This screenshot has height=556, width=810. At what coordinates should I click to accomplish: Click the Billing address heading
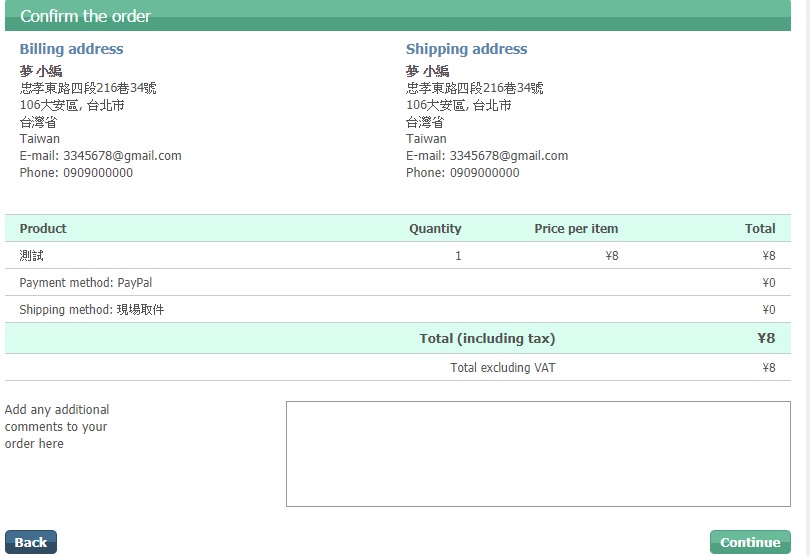coord(72,49)
